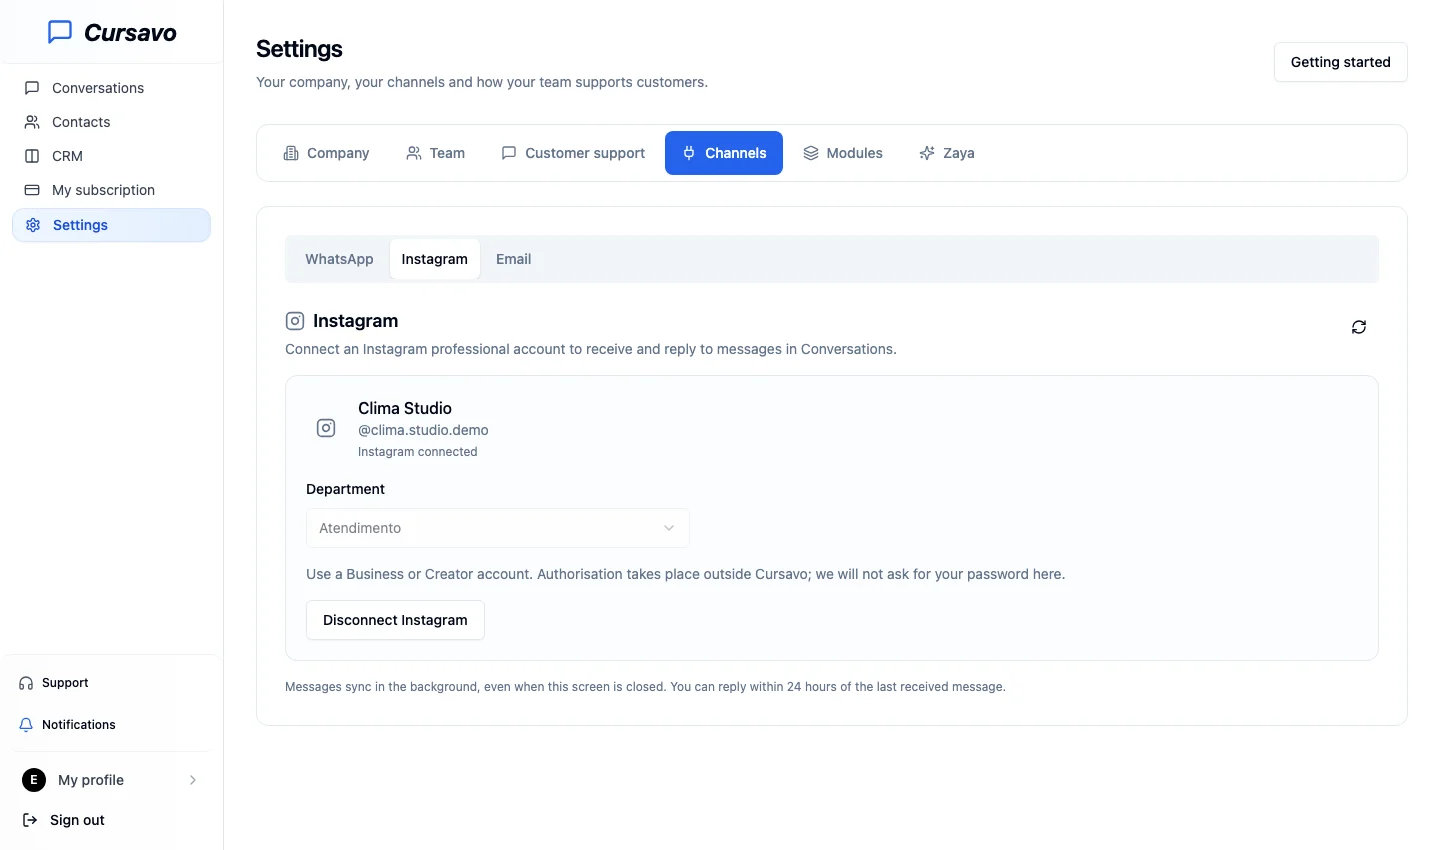The height and width of the screenshot is (850, 1440).
Task: Click the Clima Studio account name
Action: (405, 408)
